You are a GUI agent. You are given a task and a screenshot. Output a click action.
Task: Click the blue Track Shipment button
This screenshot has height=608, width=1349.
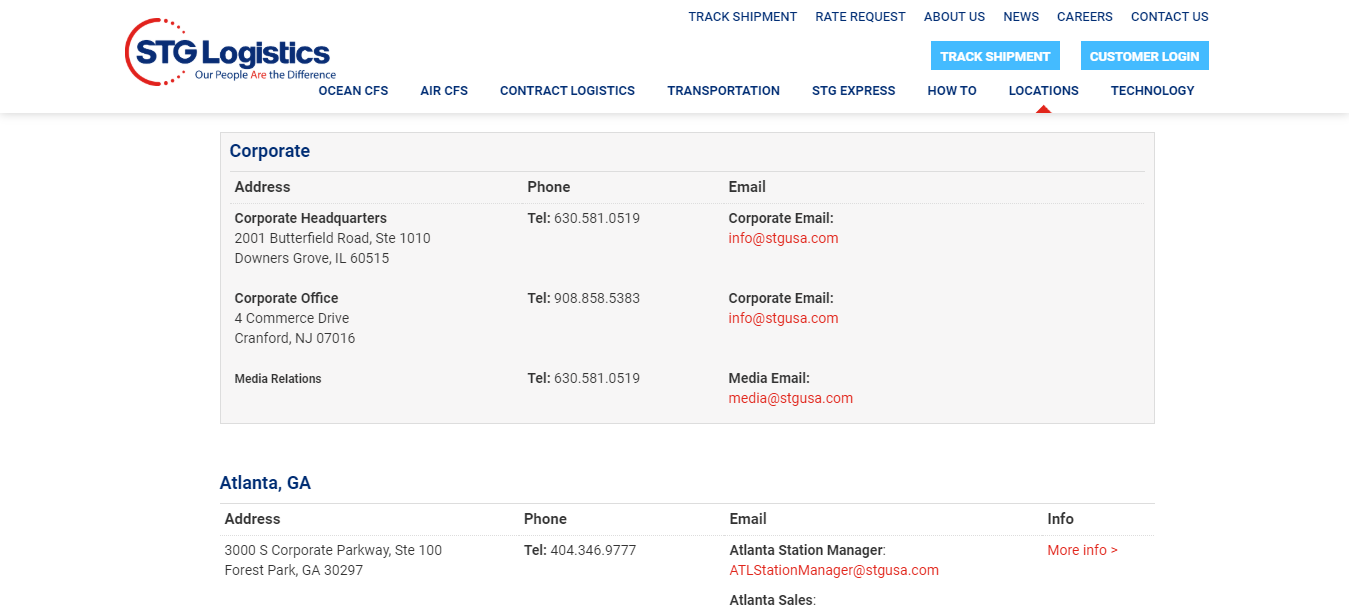[995, 56]
